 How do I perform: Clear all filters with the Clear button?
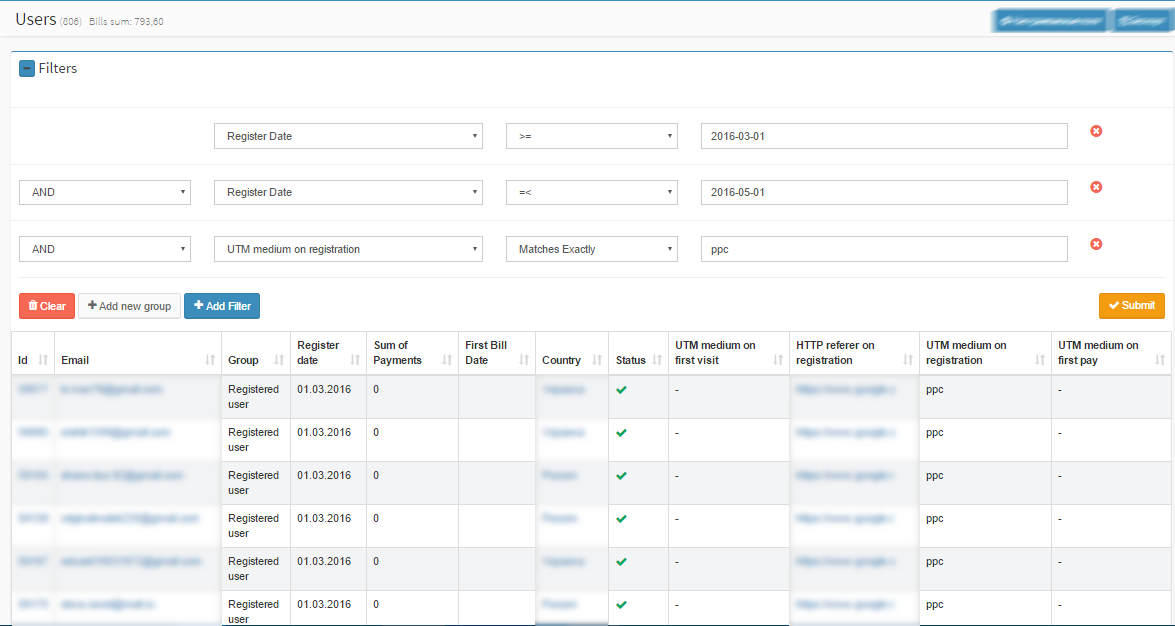47,306
